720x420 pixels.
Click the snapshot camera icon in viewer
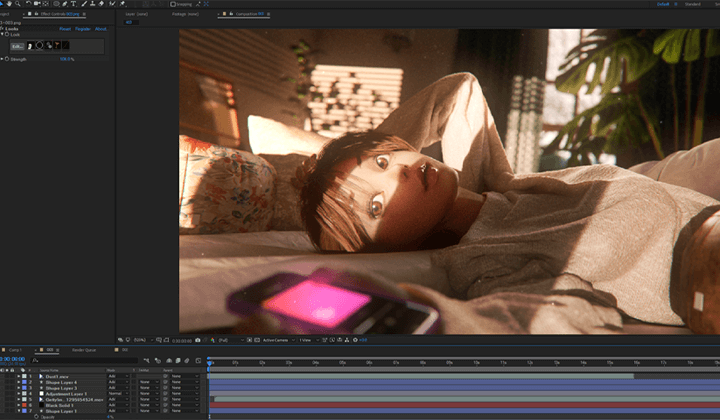[x=197, y=340]
